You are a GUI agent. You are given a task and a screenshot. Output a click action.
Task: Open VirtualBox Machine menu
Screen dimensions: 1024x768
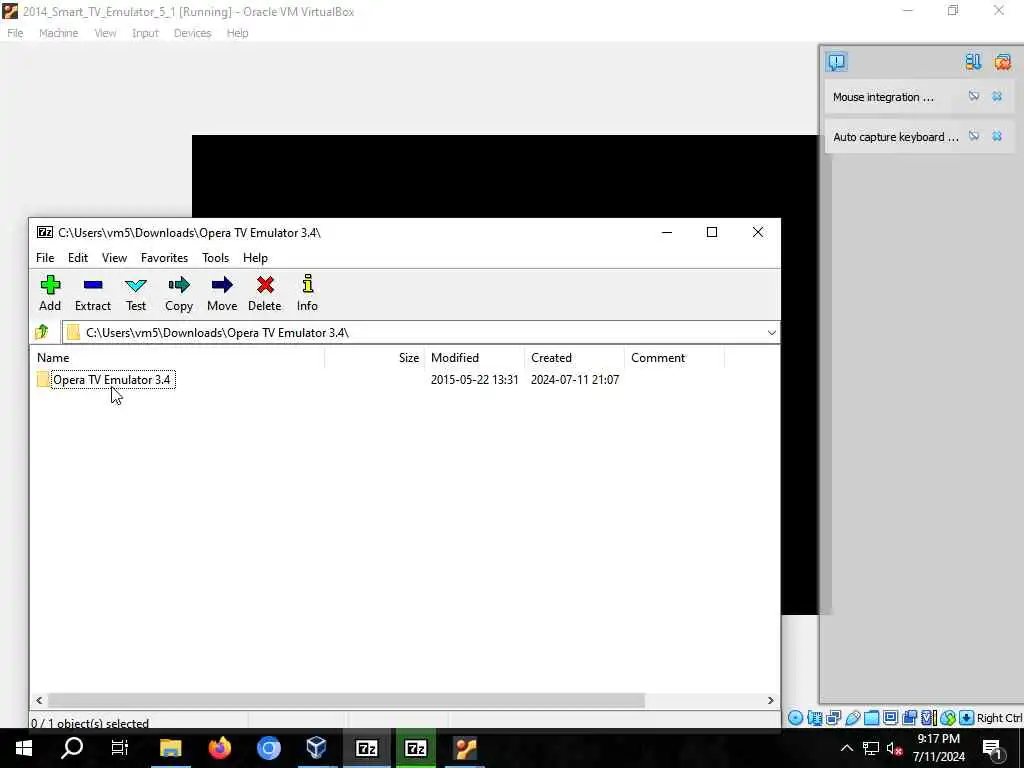(x=59, y=33)
